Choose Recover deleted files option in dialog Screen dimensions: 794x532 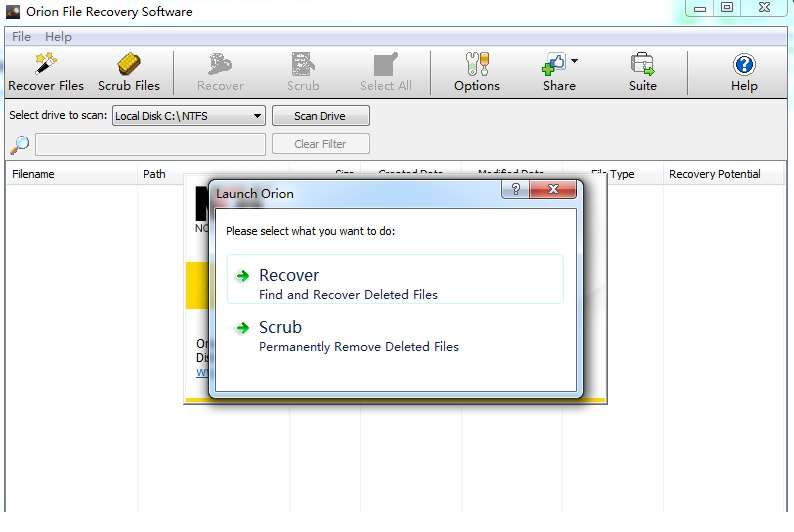click(x=395, y=279)
